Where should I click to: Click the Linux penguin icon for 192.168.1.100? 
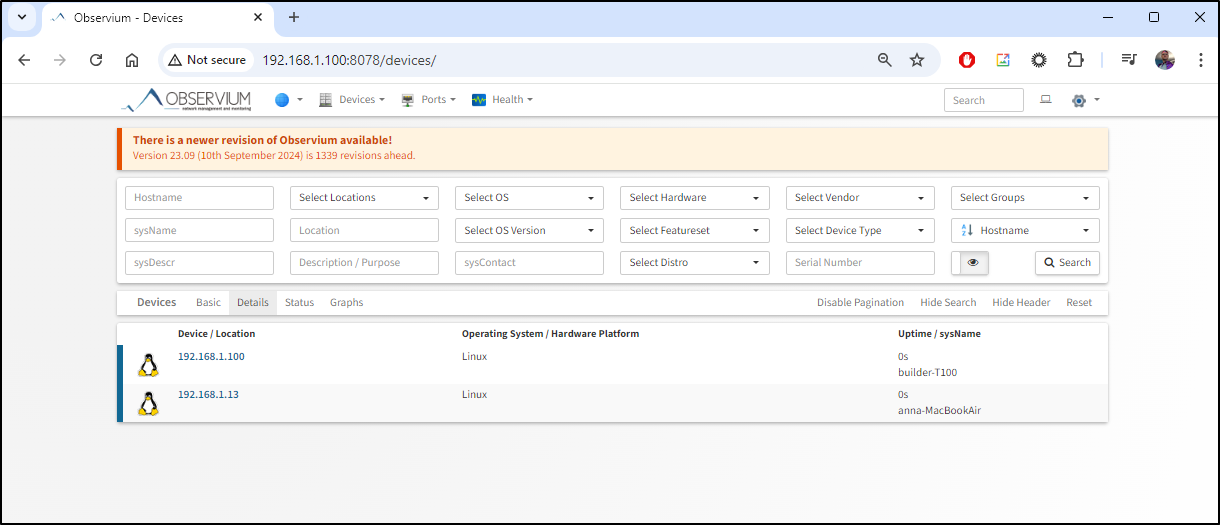tap(148, 364)
